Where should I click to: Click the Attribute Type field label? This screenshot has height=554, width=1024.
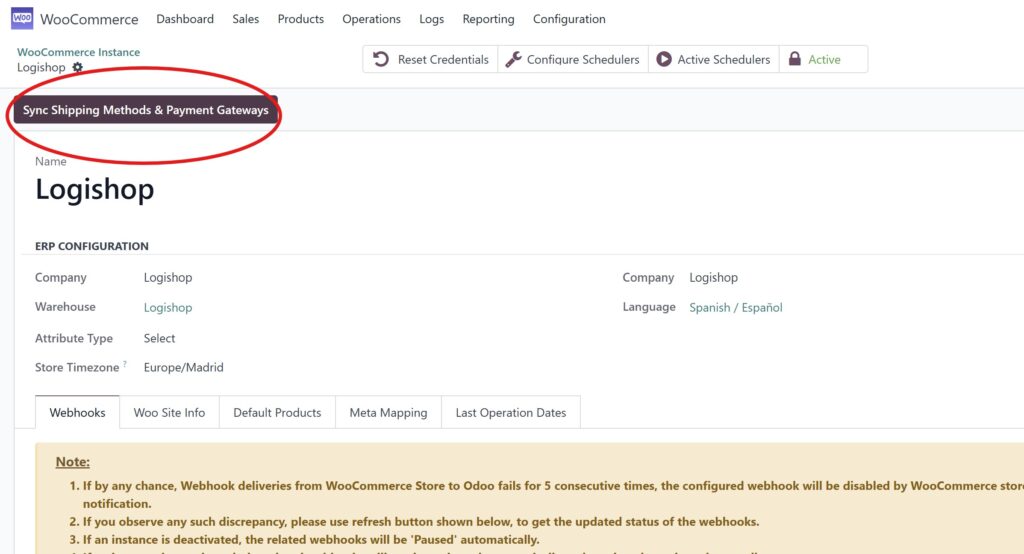pyautogui.click(x=74, y=338)
